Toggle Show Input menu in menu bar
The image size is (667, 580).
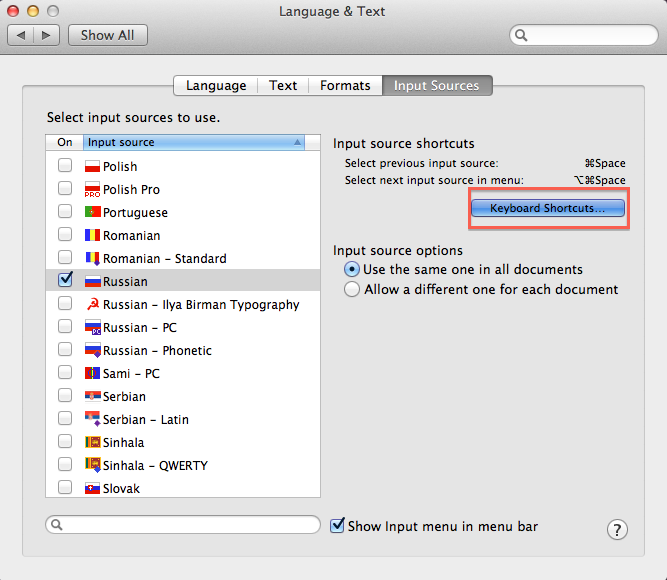click(338, 525)
